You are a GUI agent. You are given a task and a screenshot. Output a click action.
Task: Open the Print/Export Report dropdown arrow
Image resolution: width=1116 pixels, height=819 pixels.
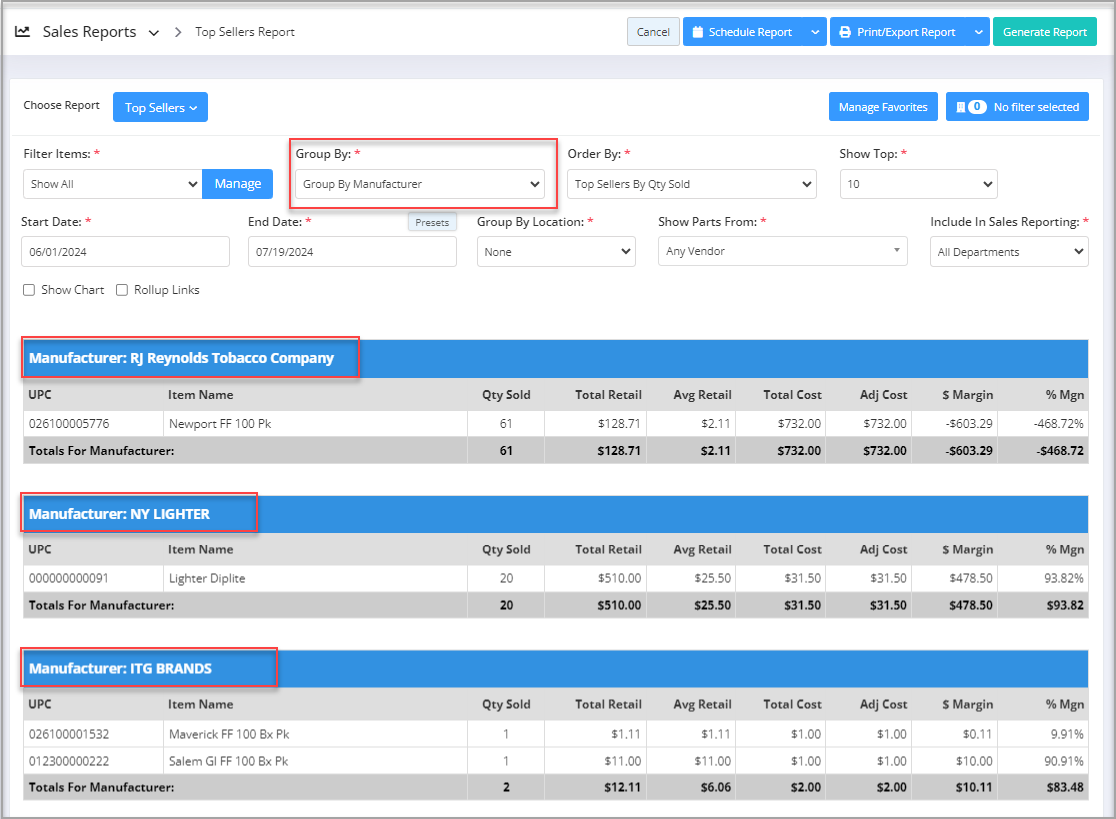point(979,32)
